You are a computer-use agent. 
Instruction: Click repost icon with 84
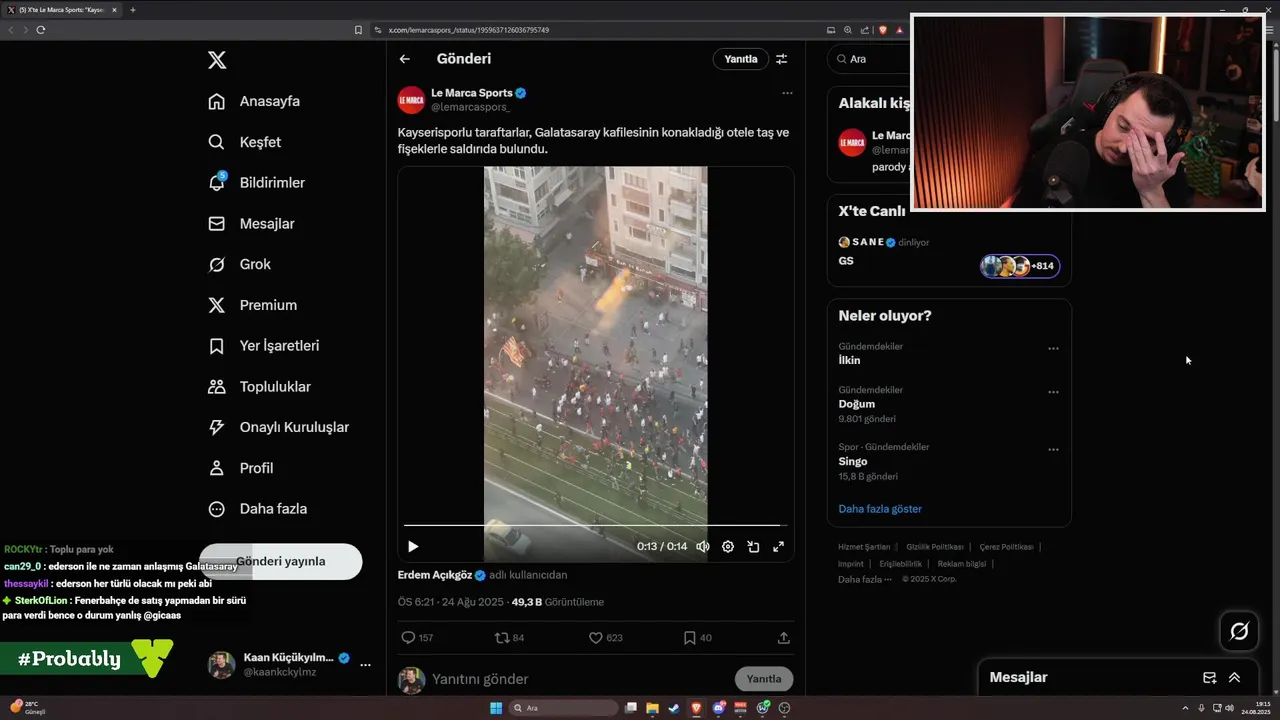pos(510,637)
